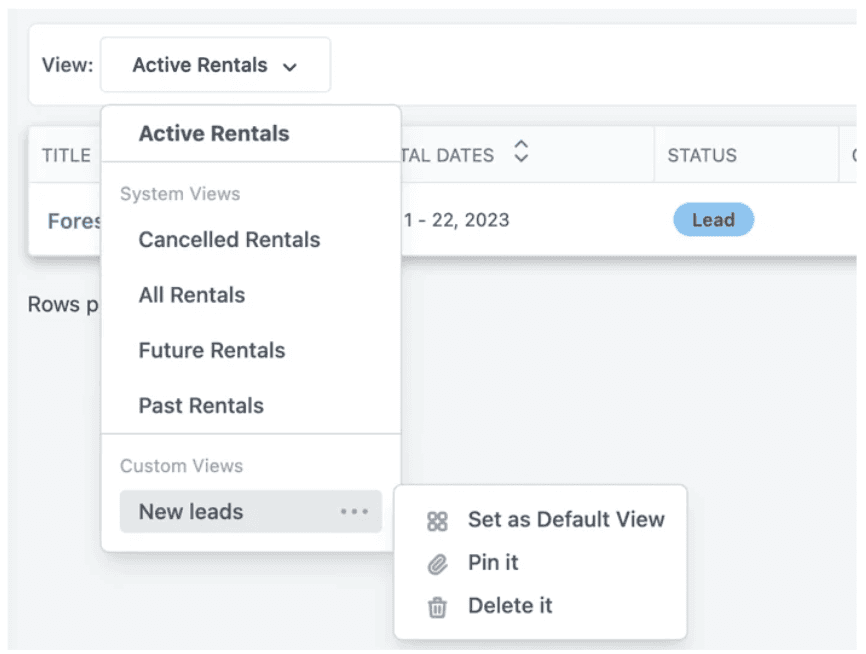Click the blue Lead status badge

click(x=713, y=220)
